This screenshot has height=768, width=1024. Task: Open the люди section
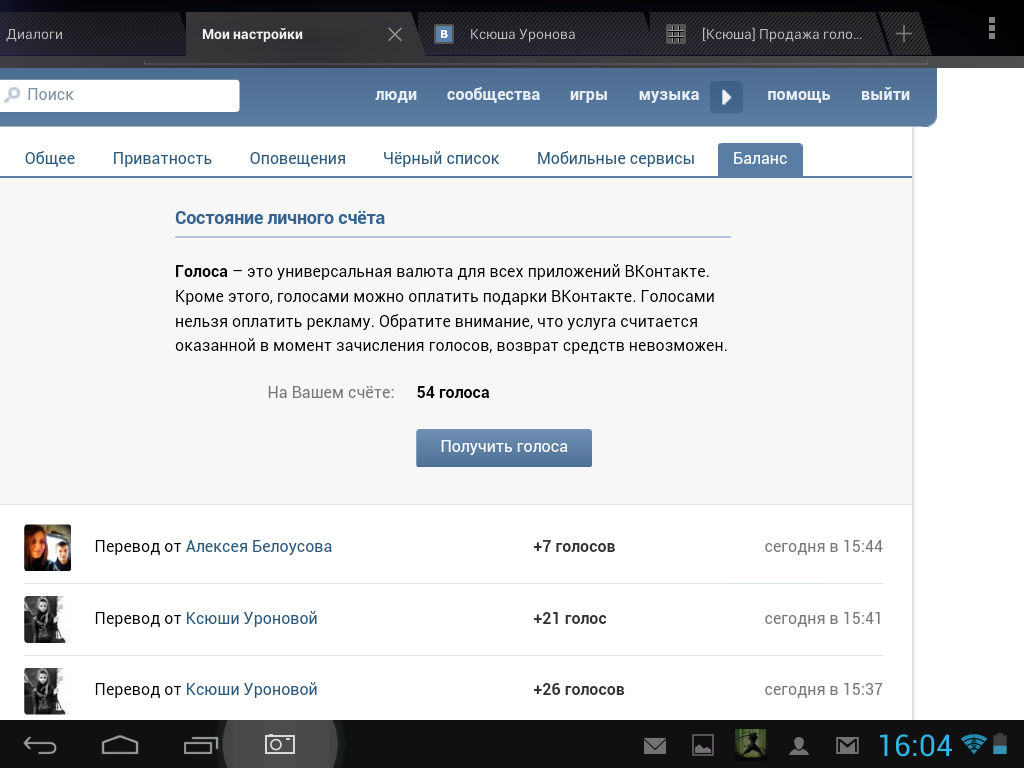click(x=396, y=95)
